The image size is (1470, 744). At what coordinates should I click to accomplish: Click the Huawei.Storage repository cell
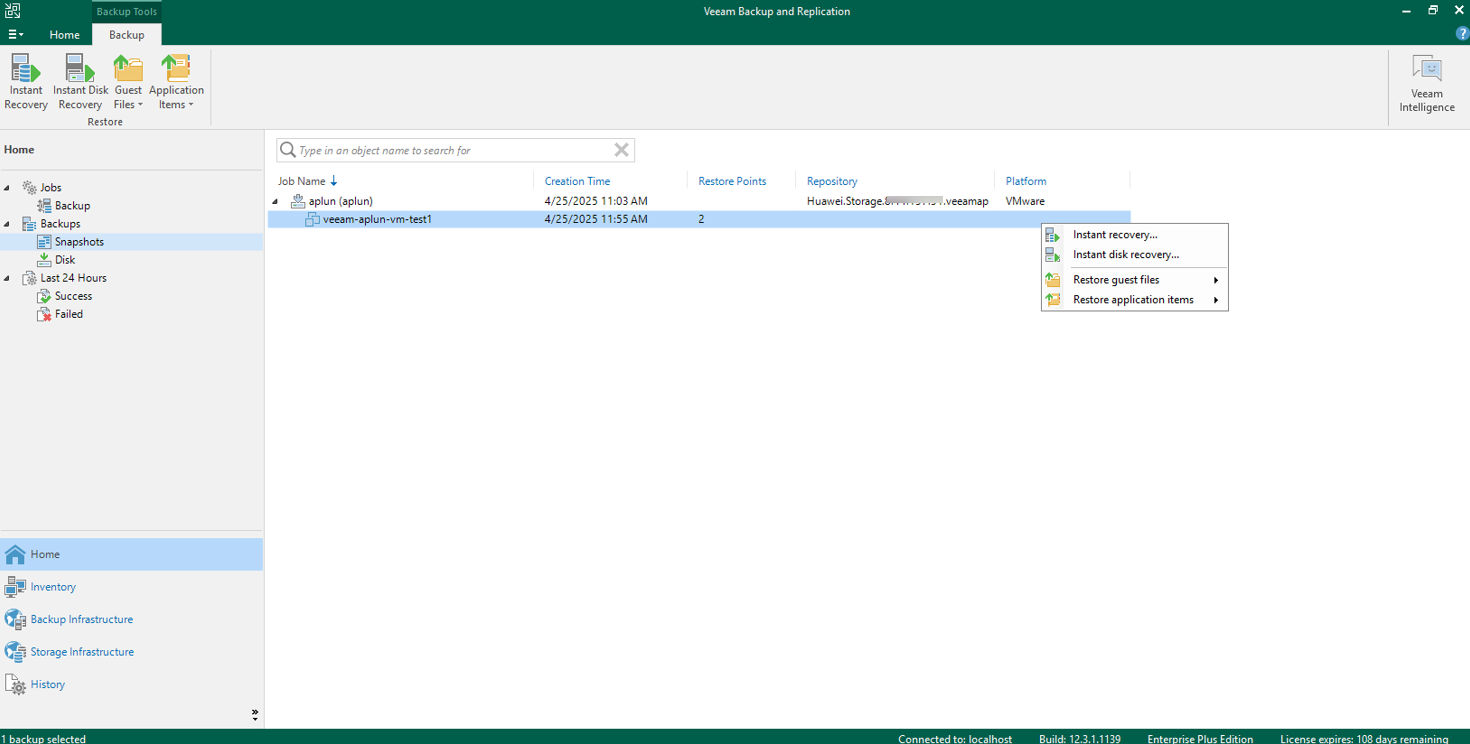tap(897, 201)
